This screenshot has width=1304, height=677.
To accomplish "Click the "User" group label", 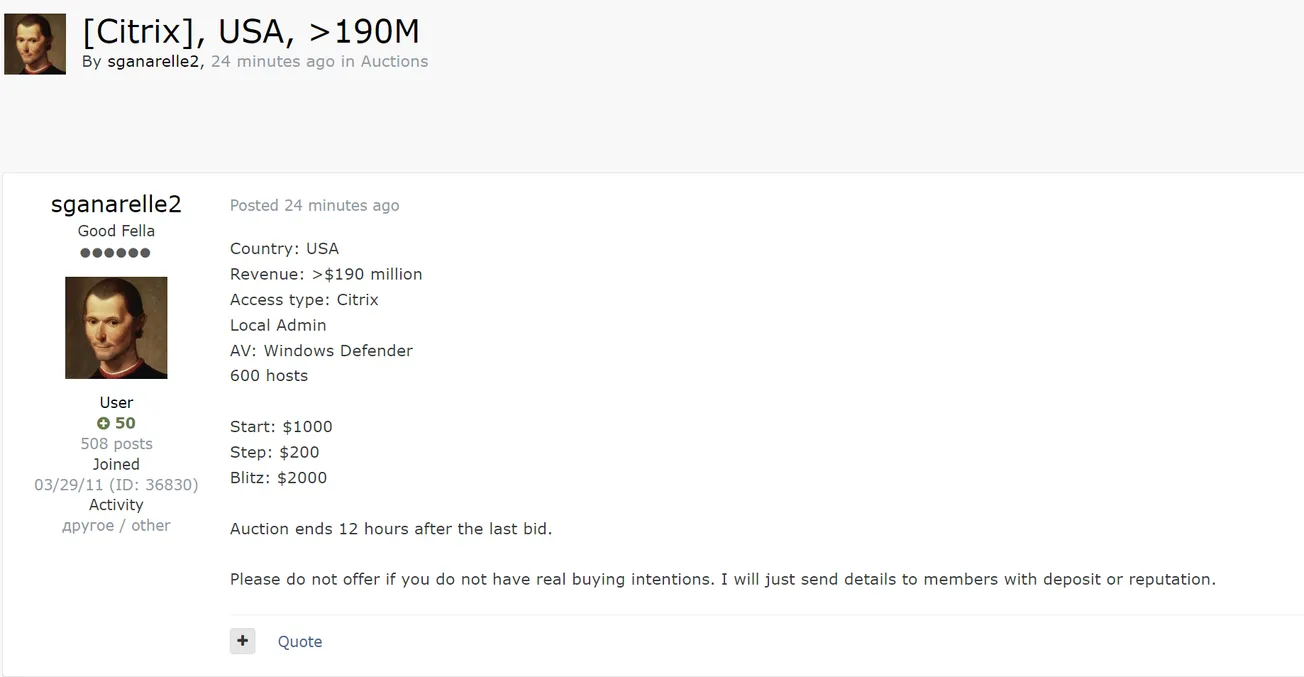I will point(116,402).
